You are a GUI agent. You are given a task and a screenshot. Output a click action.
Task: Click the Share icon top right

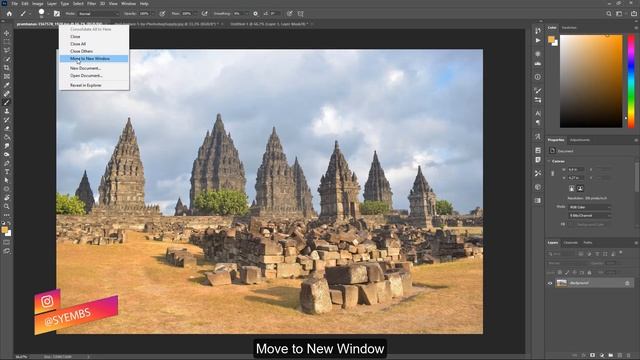pyautogui.click(x=634, y=13)
